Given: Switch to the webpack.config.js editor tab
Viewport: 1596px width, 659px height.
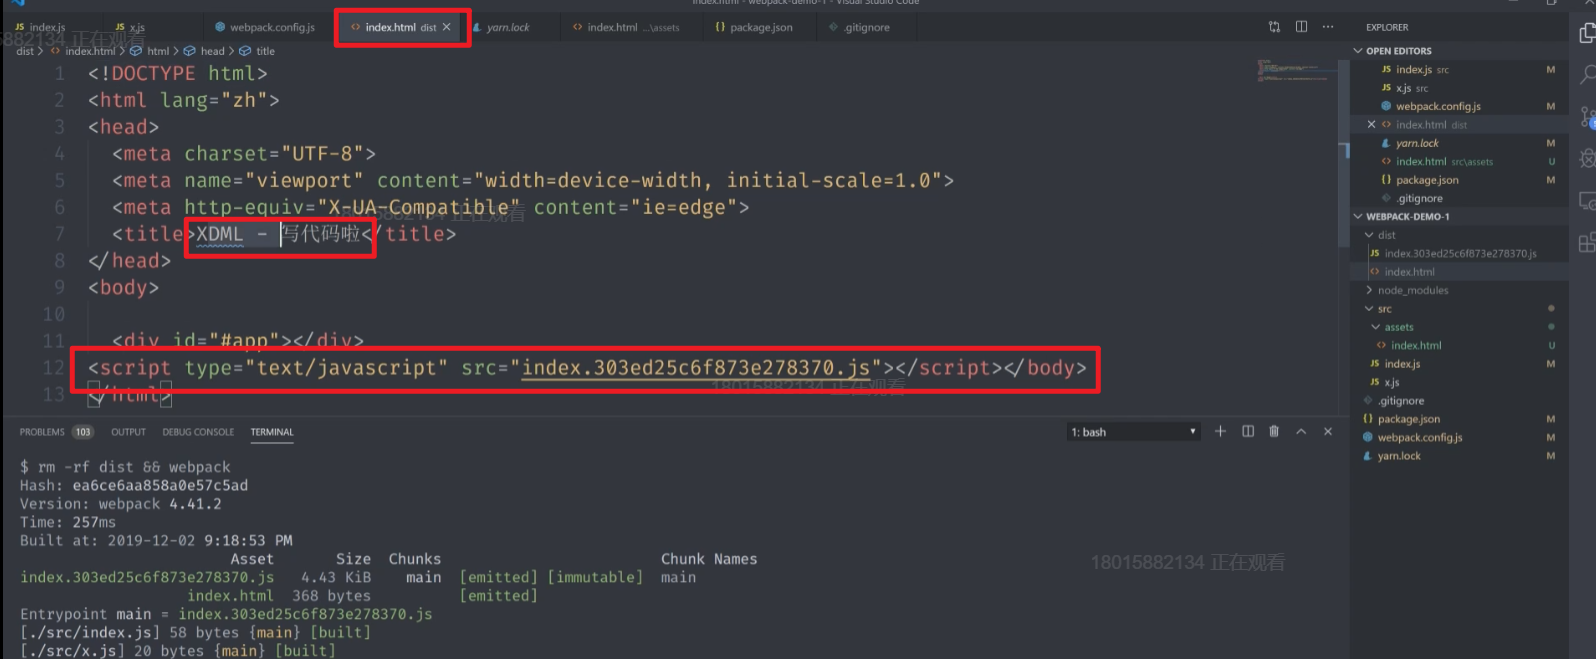Looking at the screenshot, I should pos(265,27).
